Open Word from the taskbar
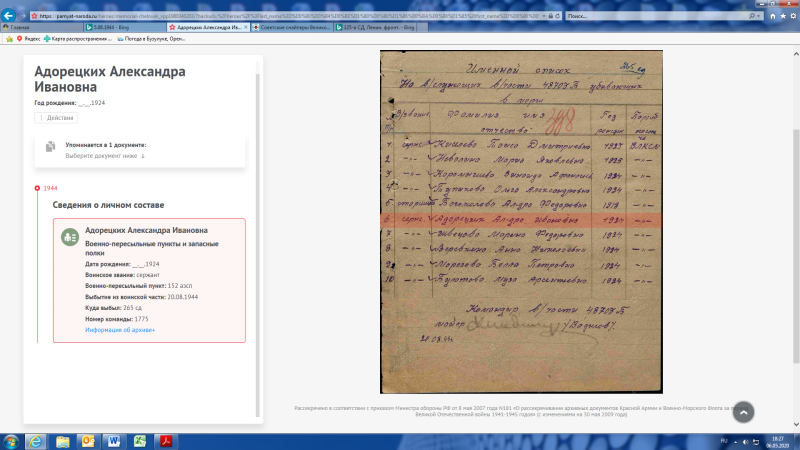800x450 pixels. (x=114, y=441)
